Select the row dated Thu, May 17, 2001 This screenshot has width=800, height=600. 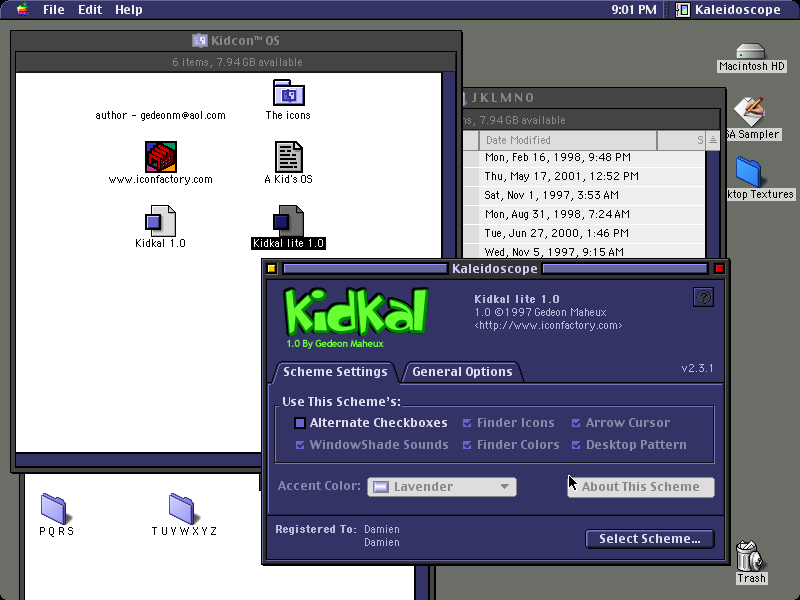click(584, 176)
